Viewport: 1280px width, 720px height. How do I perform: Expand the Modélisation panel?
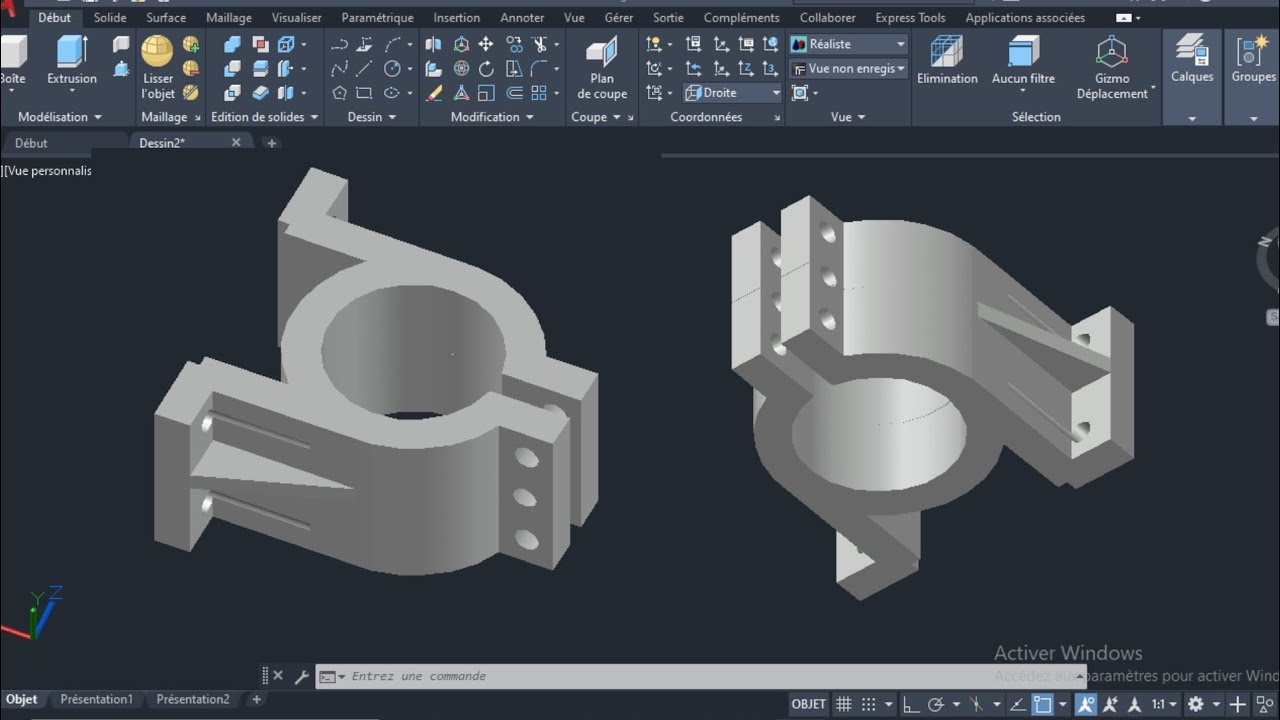tap(60, 117)
